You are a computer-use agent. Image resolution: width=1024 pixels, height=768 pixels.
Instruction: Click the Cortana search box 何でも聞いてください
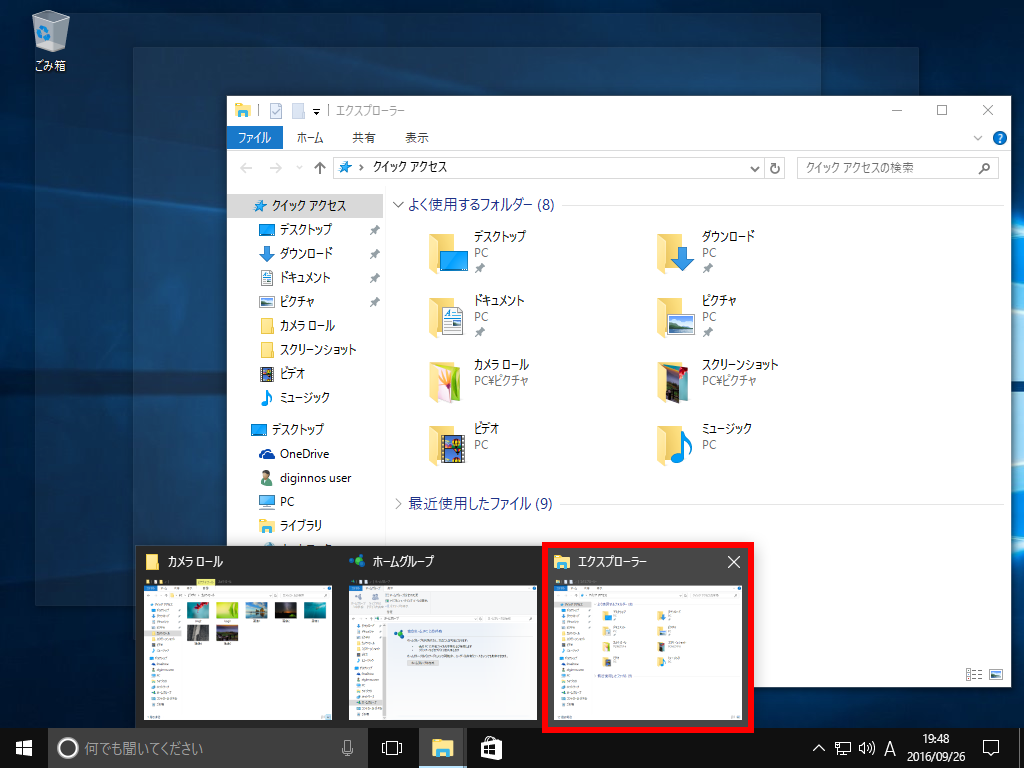[x=206, y=748]
